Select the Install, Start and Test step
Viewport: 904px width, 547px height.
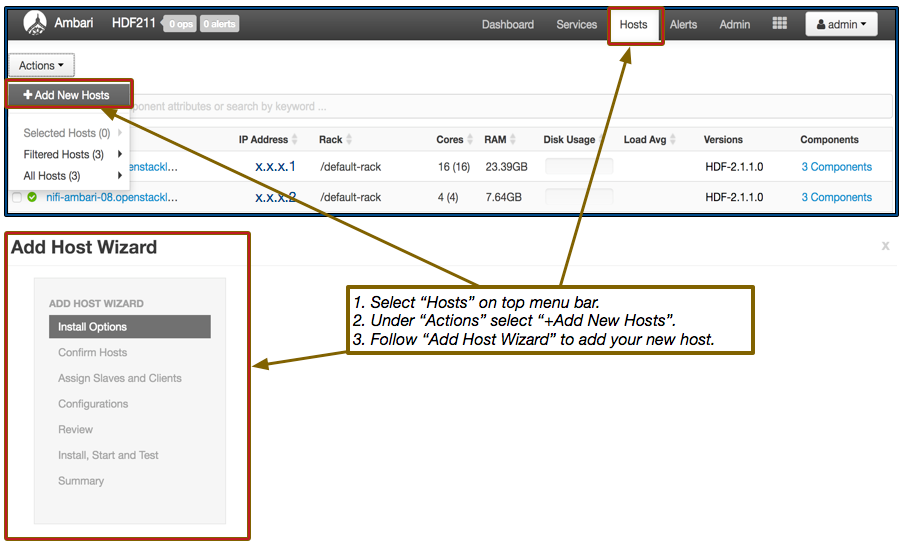tap(108, 455)
